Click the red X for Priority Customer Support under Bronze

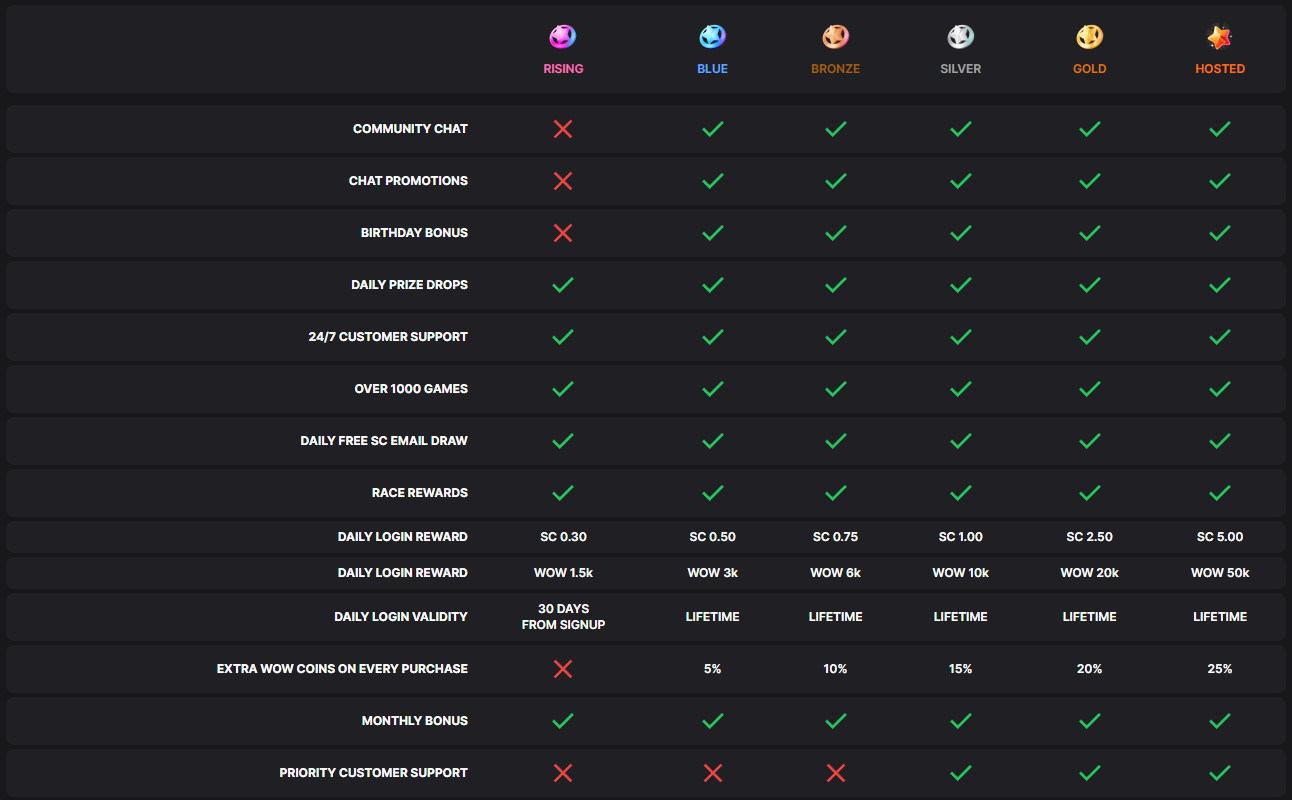point(836,773)
